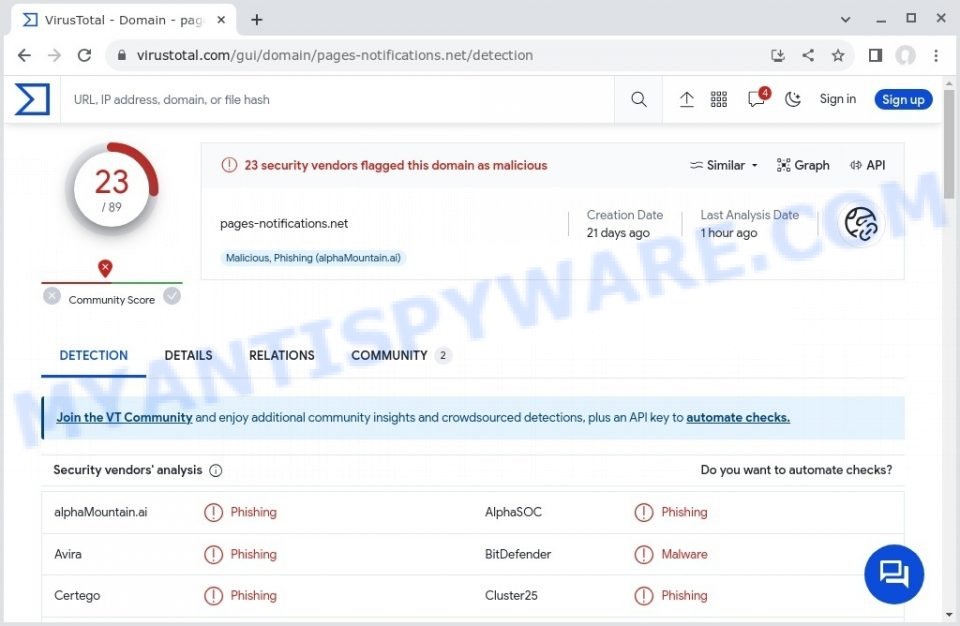Click the share icon in the address bar

pyautogui.click(x=808, y=55)
